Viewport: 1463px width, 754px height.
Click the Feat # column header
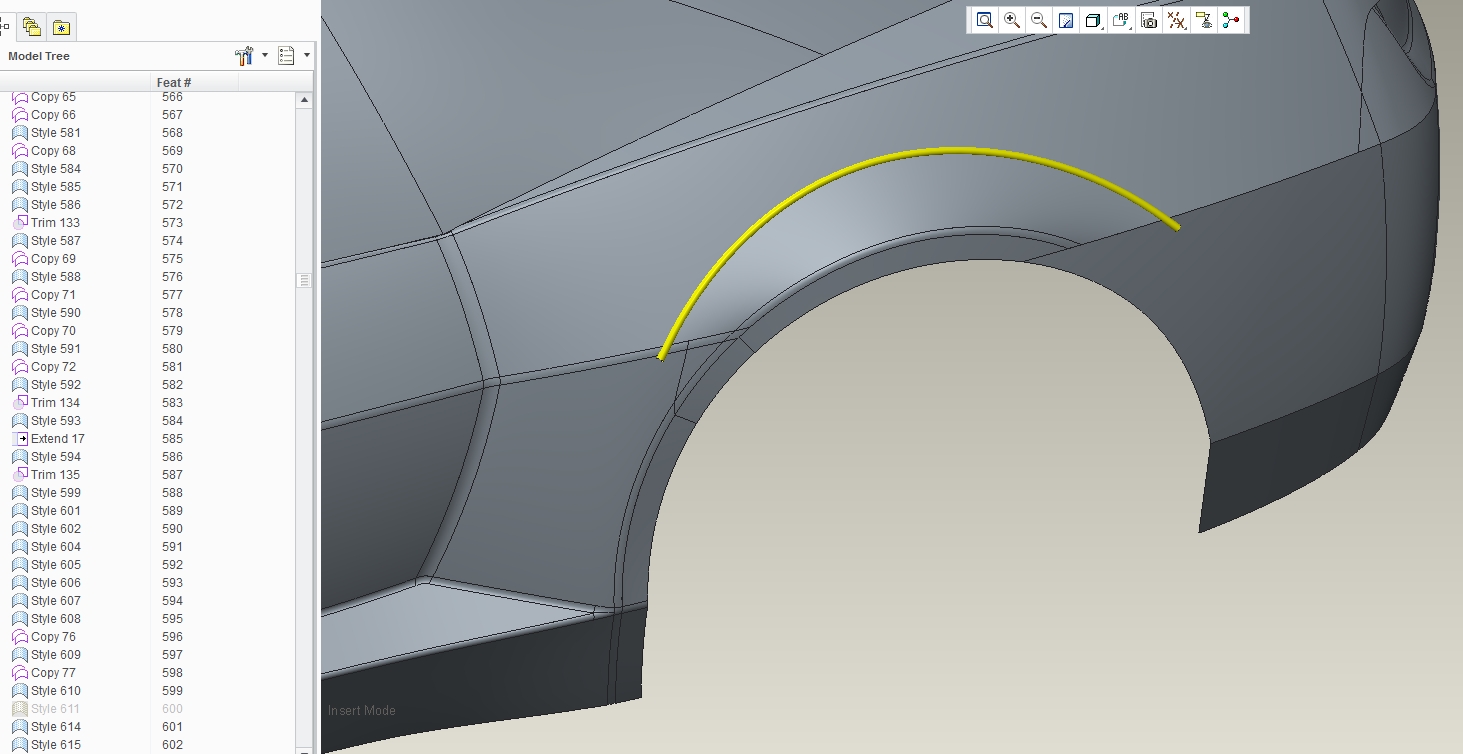tap(174, 82)
